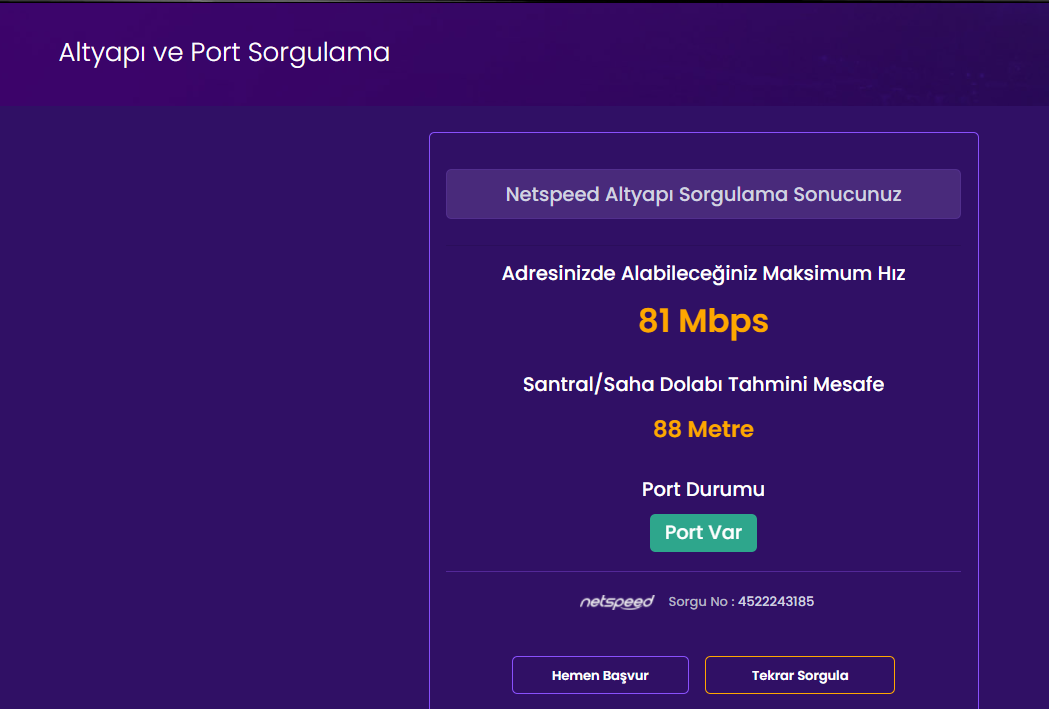This screenshot has height=709, width=1049.
Task: Click the Sorgu No label
Action: pos(700,602)
